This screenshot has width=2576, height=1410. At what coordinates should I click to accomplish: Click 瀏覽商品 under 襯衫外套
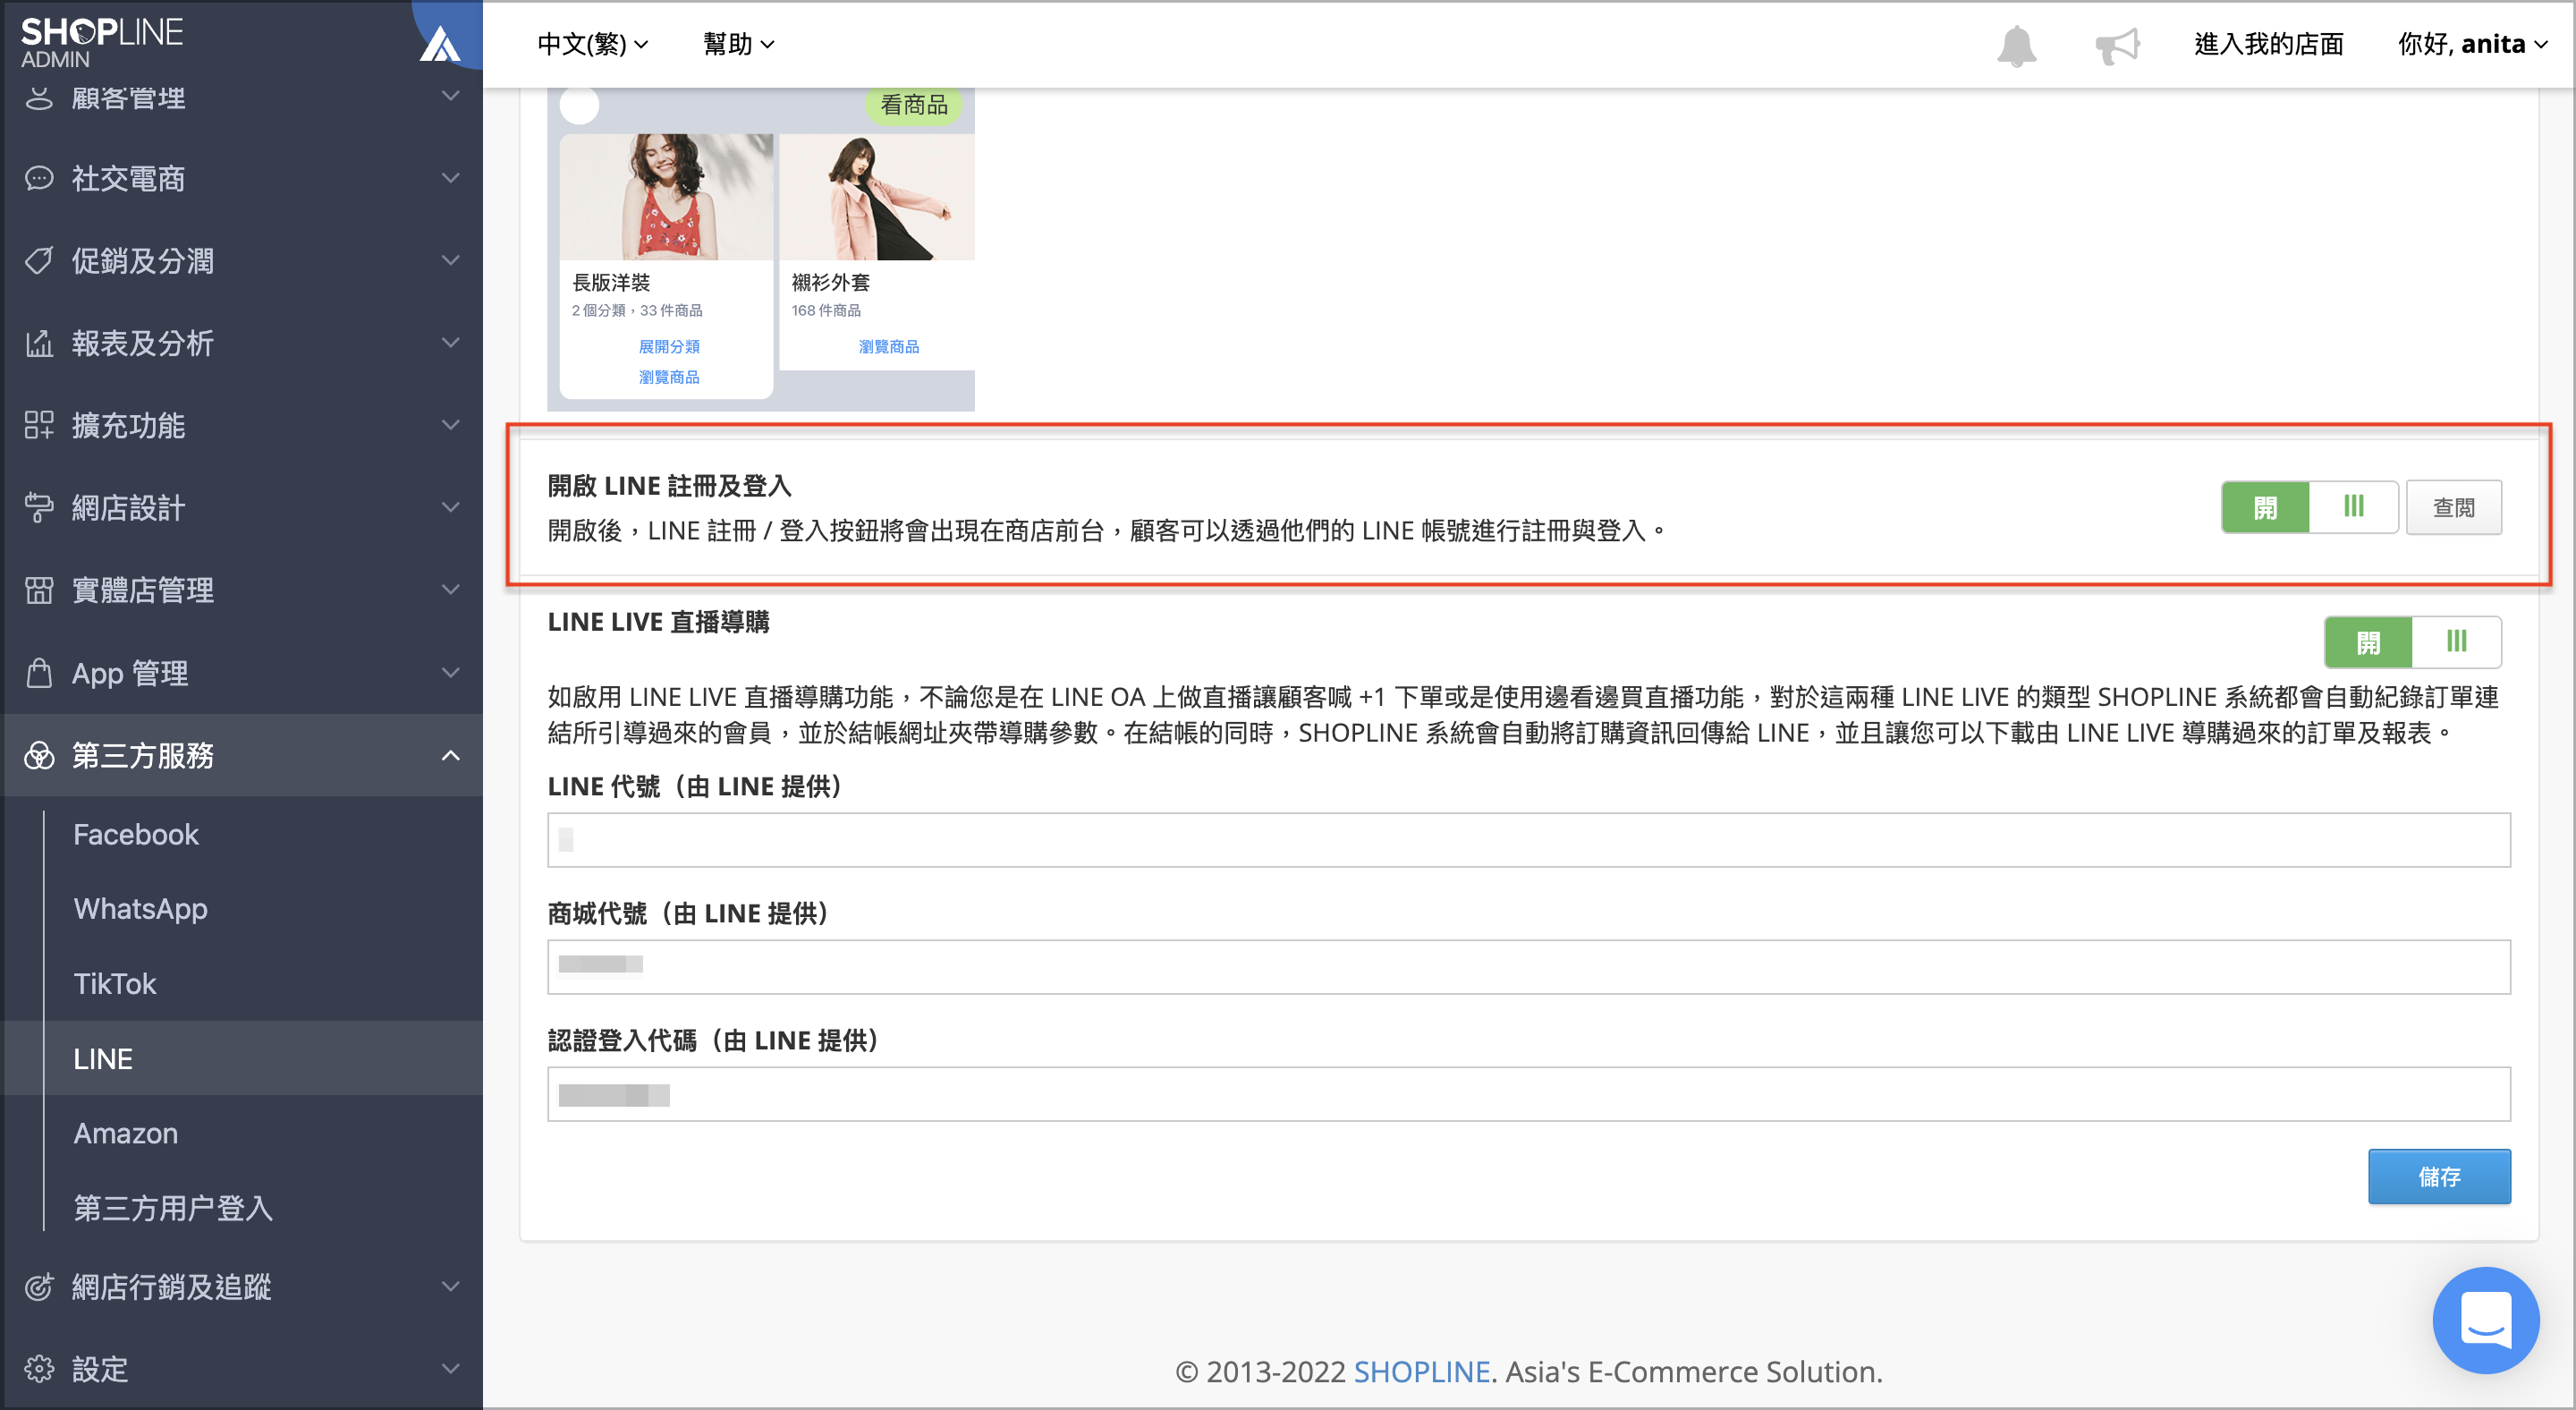tap(888, 346)
